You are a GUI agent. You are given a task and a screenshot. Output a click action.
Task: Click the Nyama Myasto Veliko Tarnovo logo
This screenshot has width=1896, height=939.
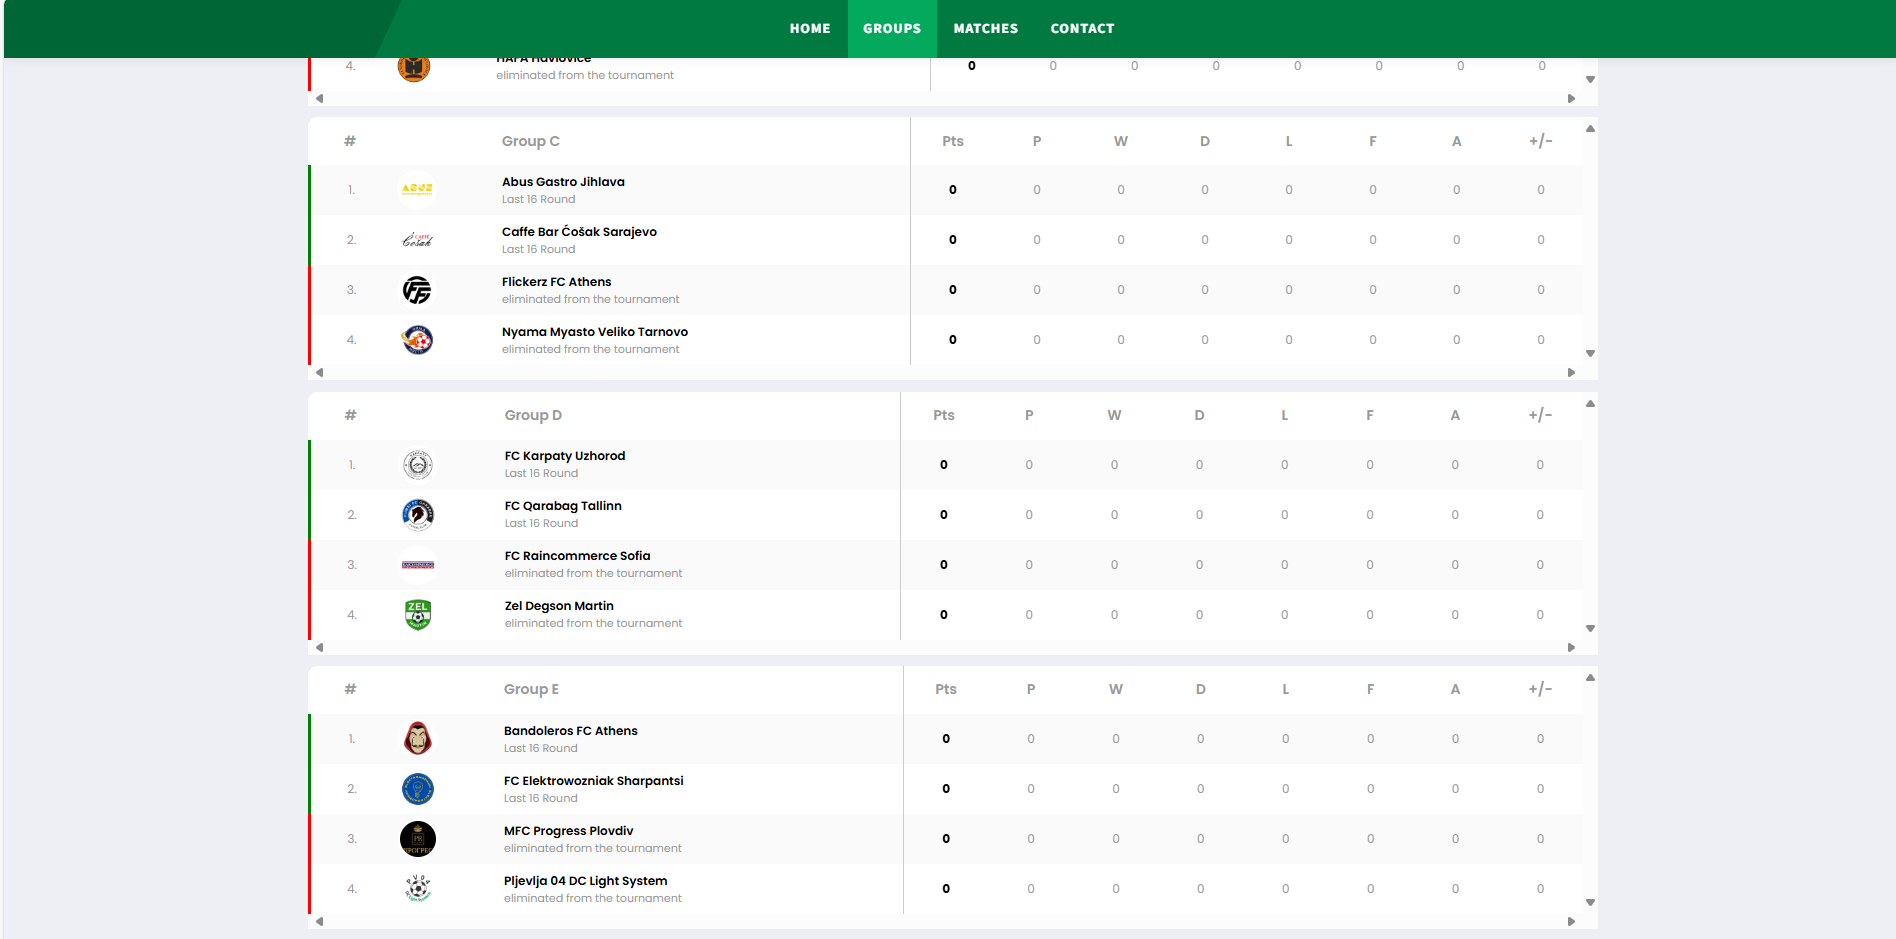click(x=417, y=339)
